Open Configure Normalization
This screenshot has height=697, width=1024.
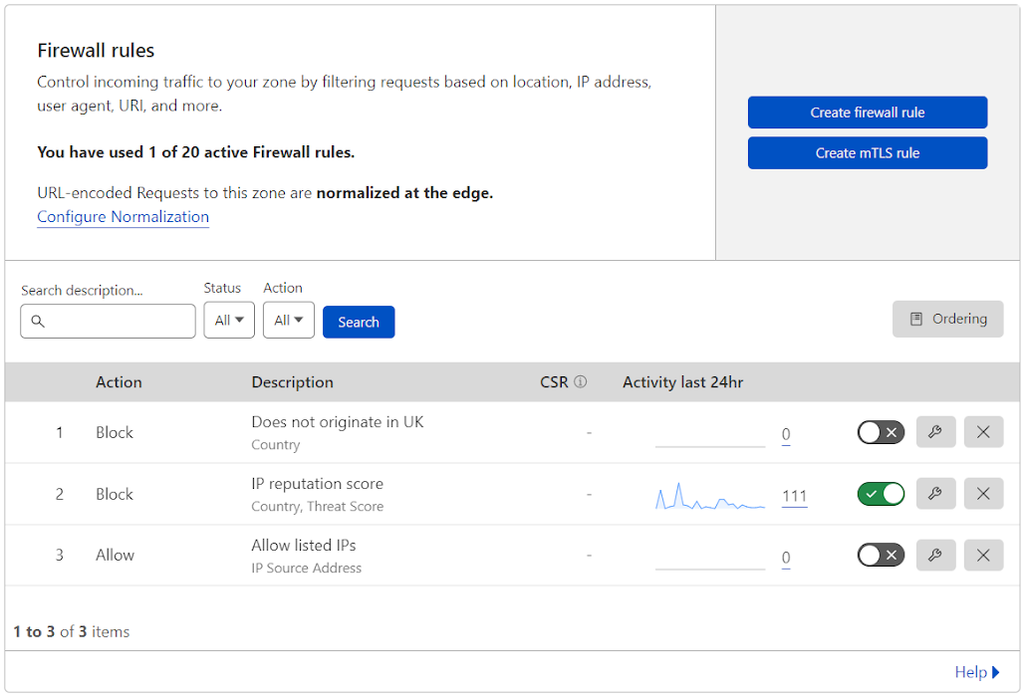point(122,217)
